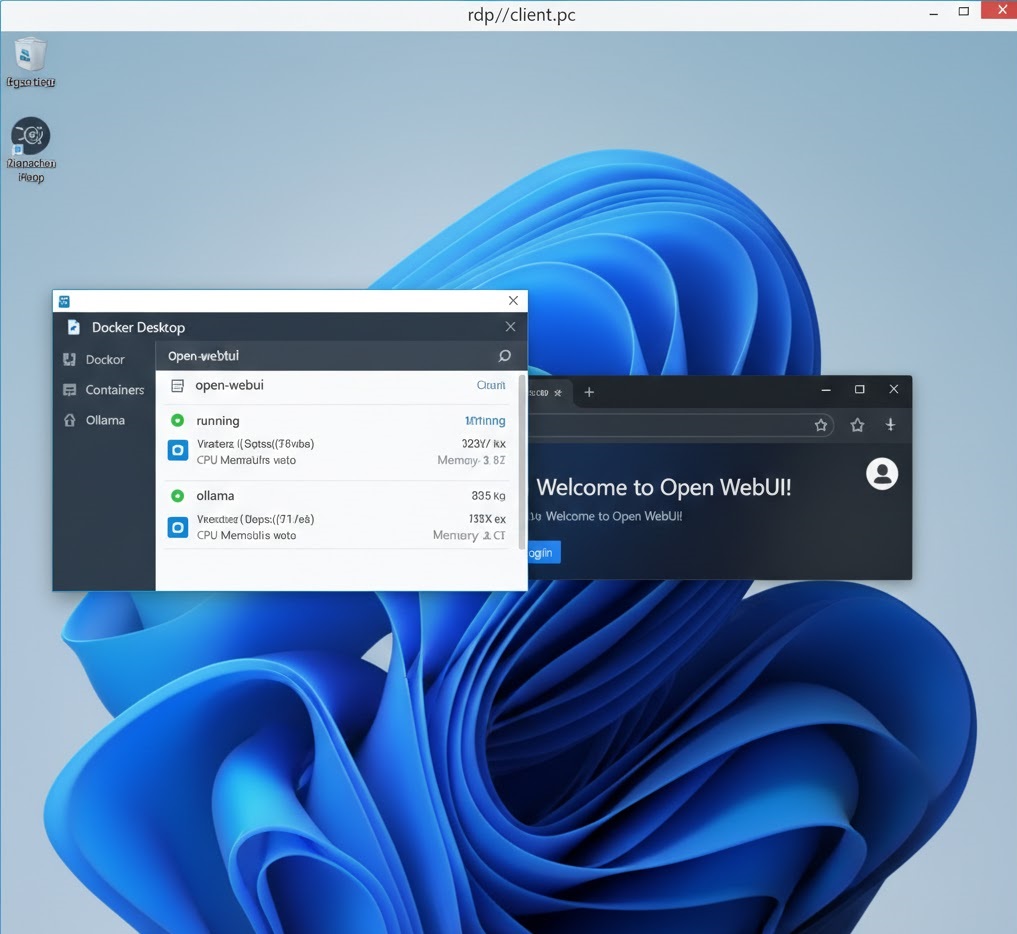Viewport: 1017px width, 934px height.
Task: Click the document icon next to open-webui
Action: (177, 386)
